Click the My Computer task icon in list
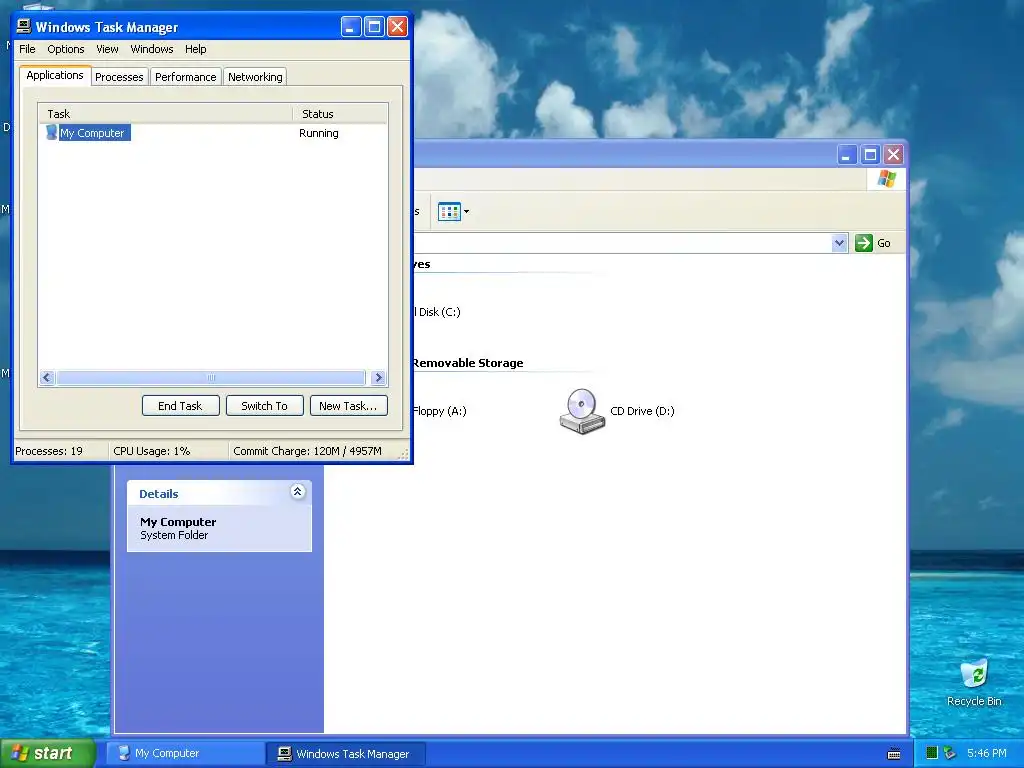Screen dimensions: 1024x768 pyautogui.click(x=52, y=133)
